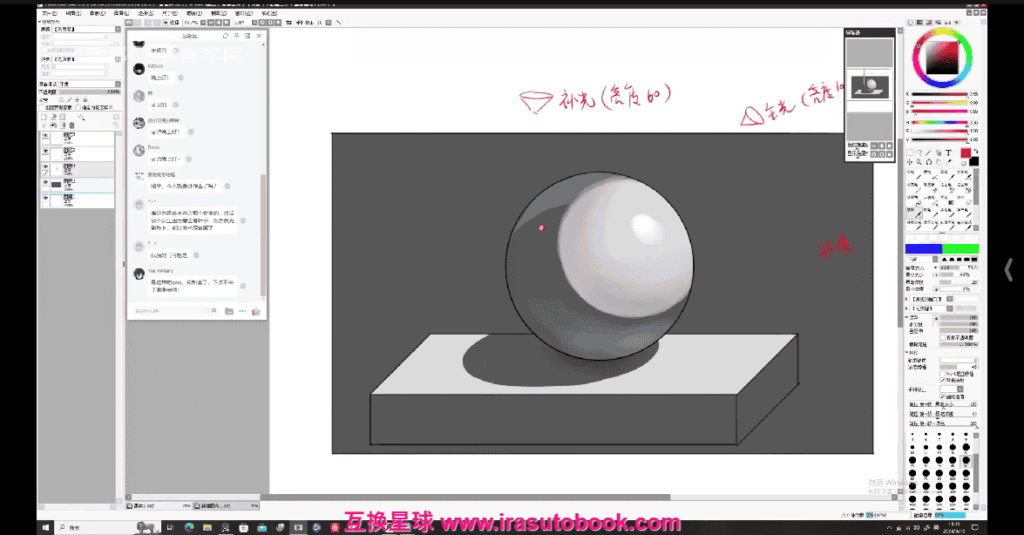The image size is (1024, 535).
Task: Open the second menu bar item
Action: click(73, 13)
